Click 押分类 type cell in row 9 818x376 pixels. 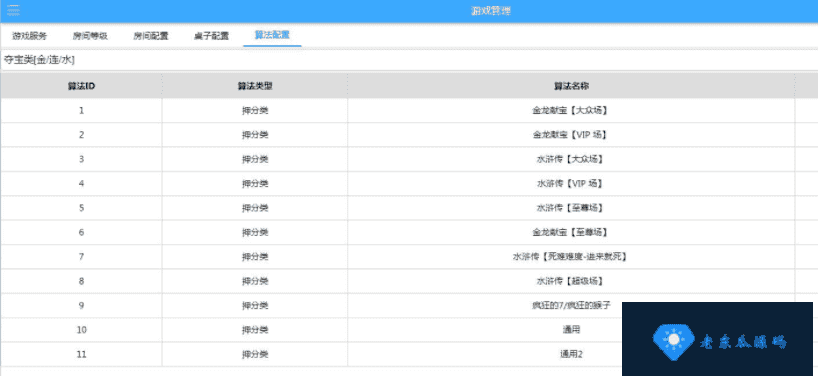[255, 305]
